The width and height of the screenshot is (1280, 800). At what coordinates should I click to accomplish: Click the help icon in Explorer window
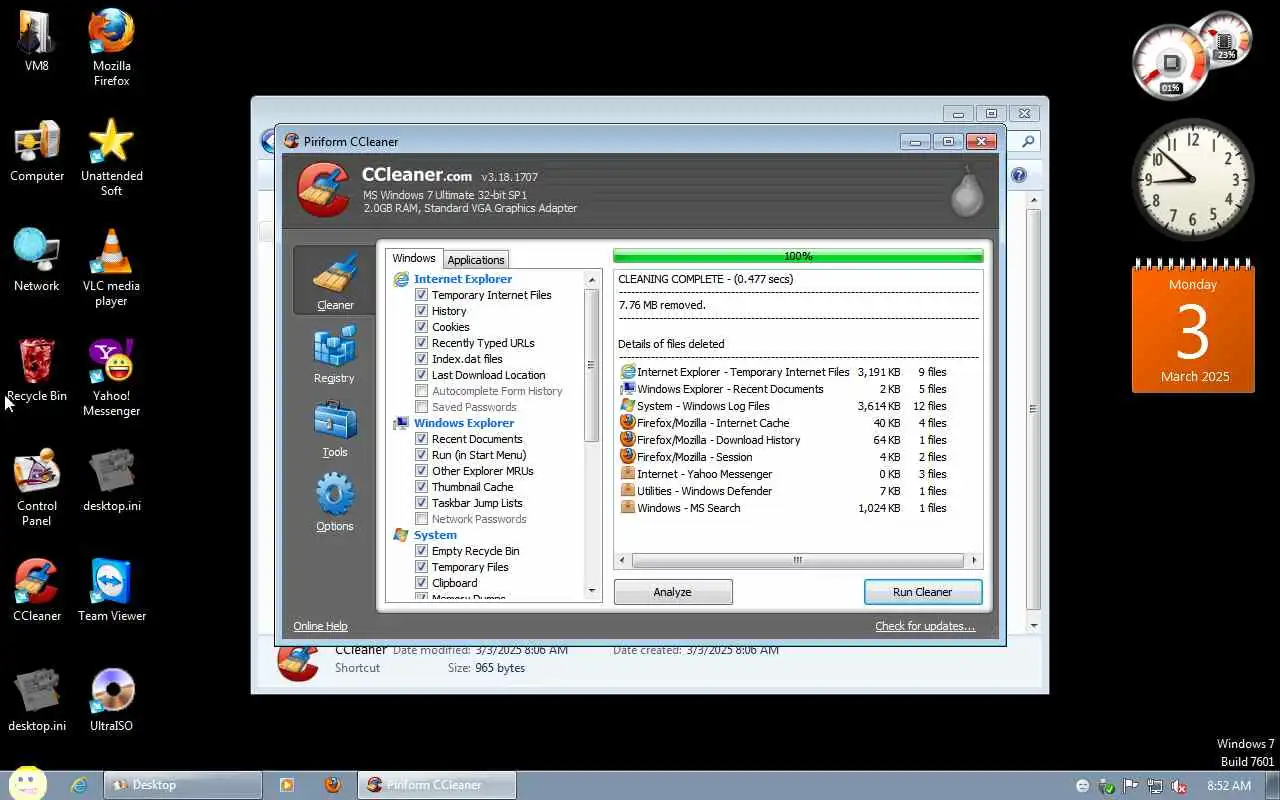pos(1019,175)
